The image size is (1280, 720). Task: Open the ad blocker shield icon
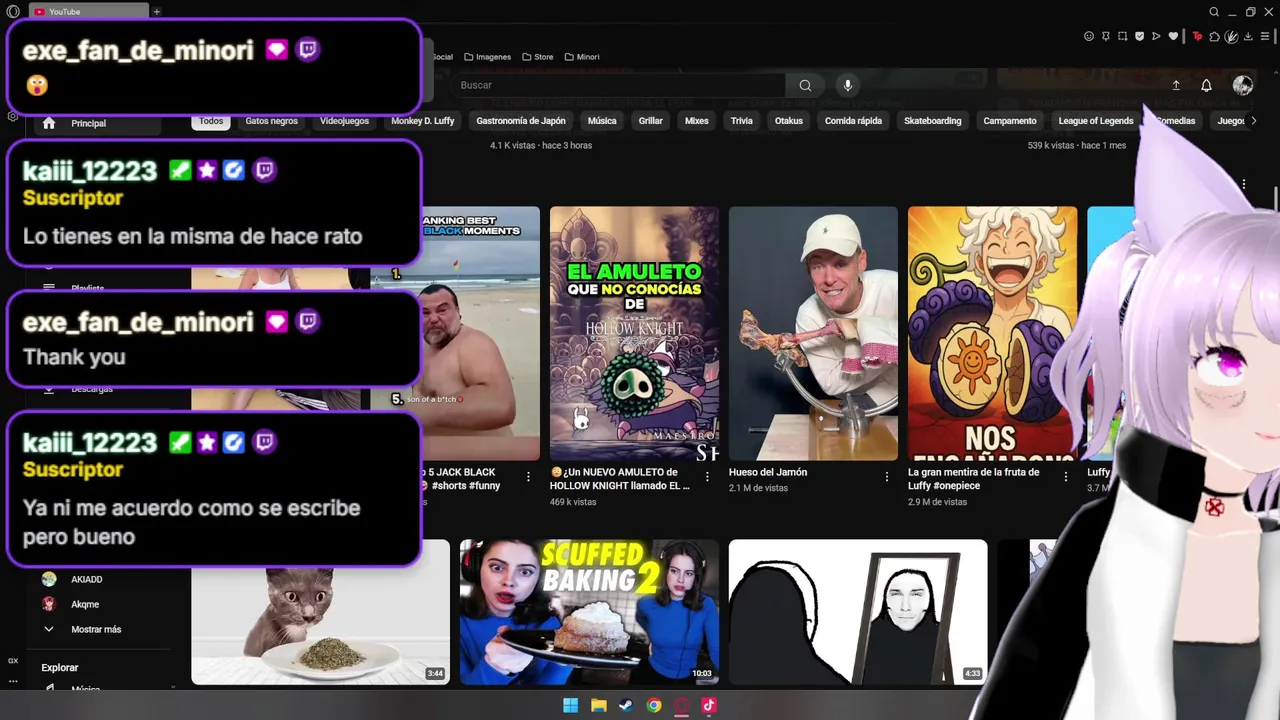[x=1139, y=36]
